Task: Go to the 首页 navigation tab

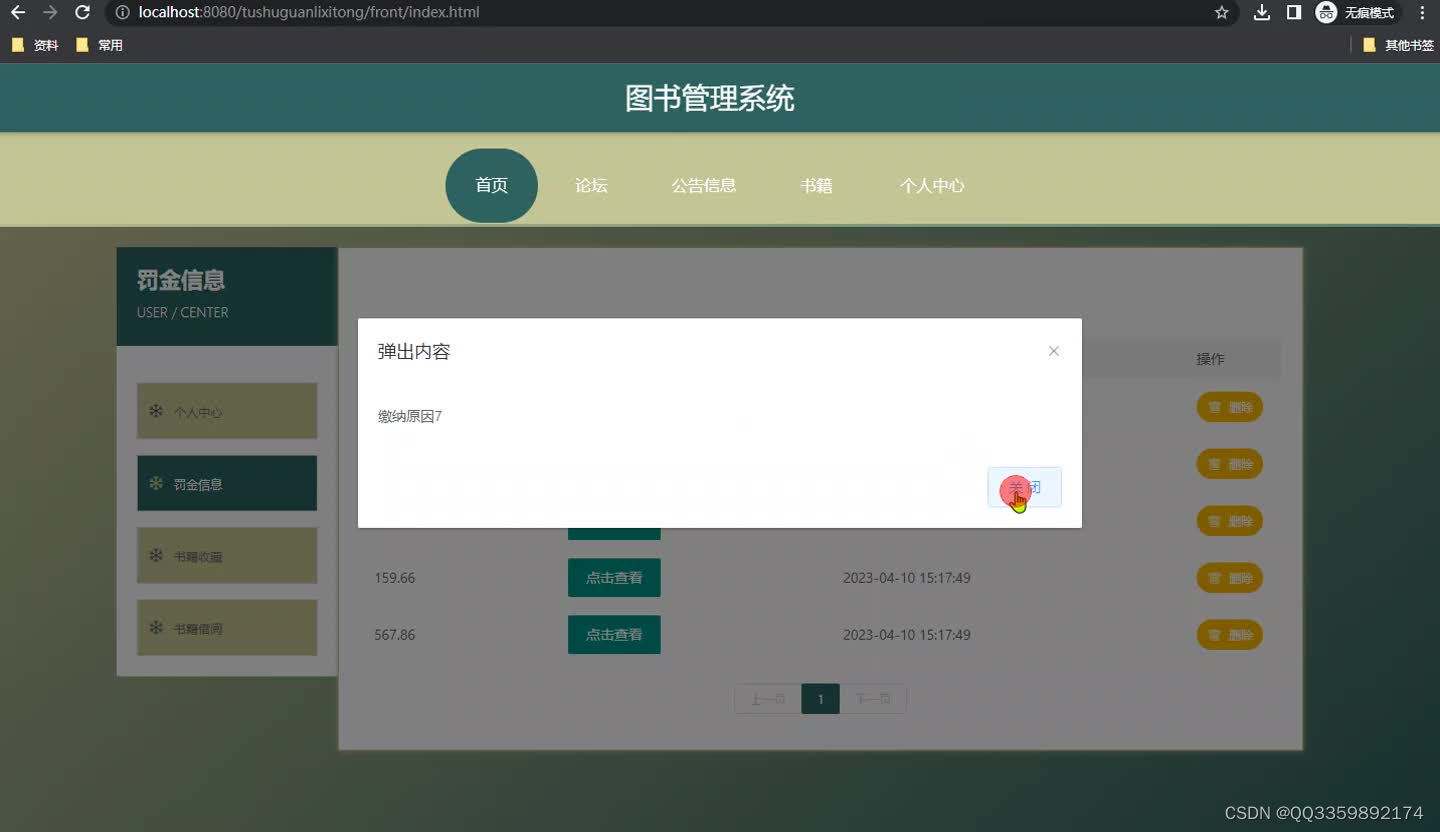Action: [491, 185]
